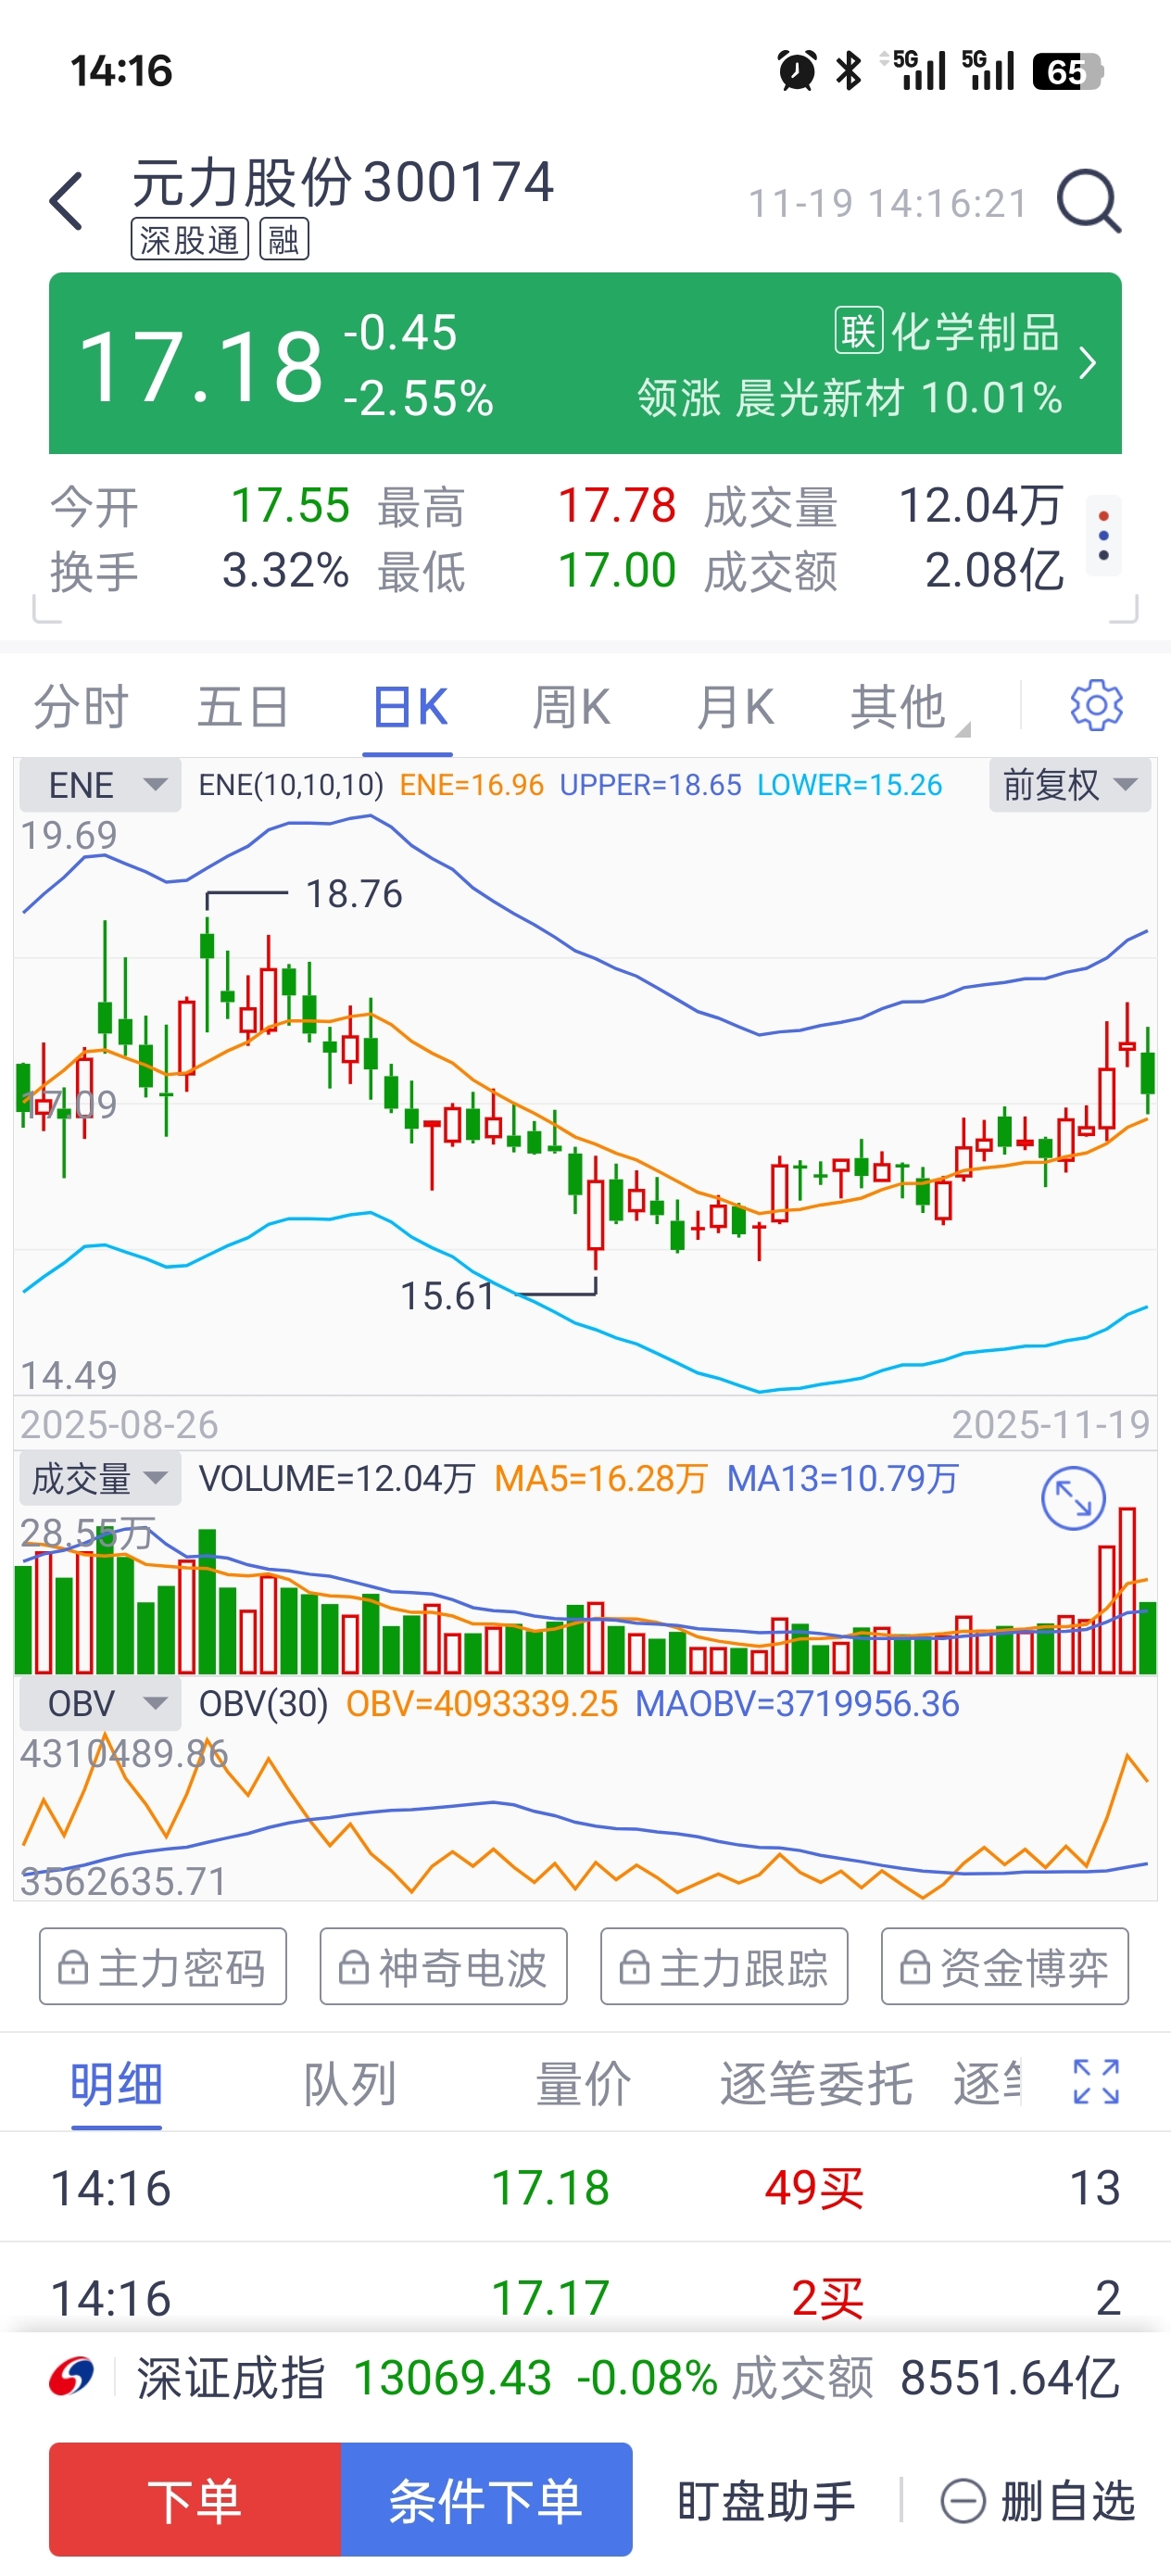
Task: Switch to the 逐笔委托 tab
Action: [x=816, y=2084]
